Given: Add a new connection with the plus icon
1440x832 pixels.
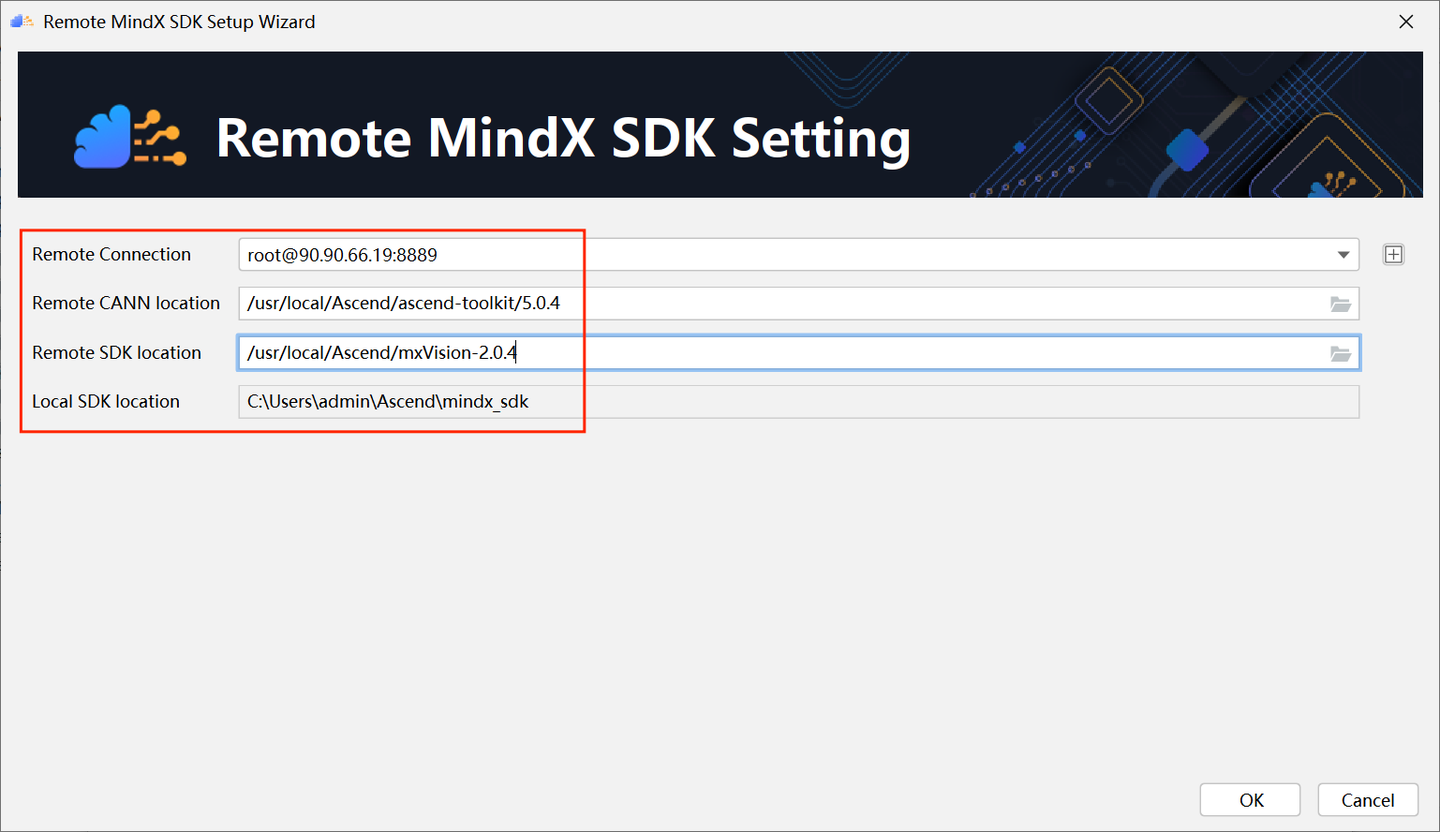Looking at the screenshot, I should pos(1393,254).
